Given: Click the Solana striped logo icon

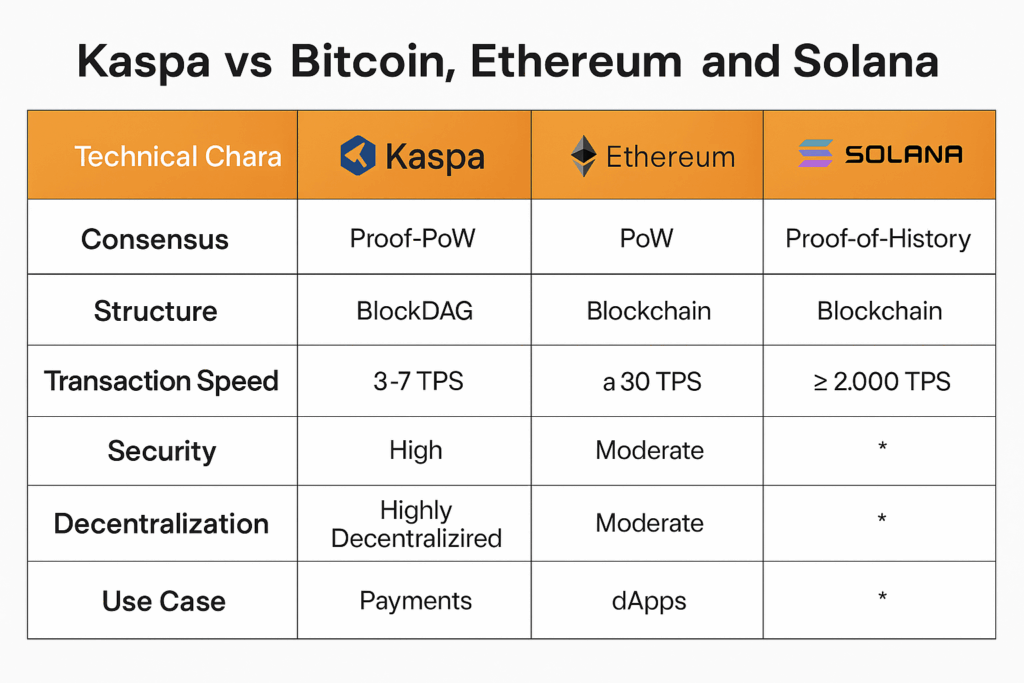Looking at the screenshot, I should tap(815, 154).
